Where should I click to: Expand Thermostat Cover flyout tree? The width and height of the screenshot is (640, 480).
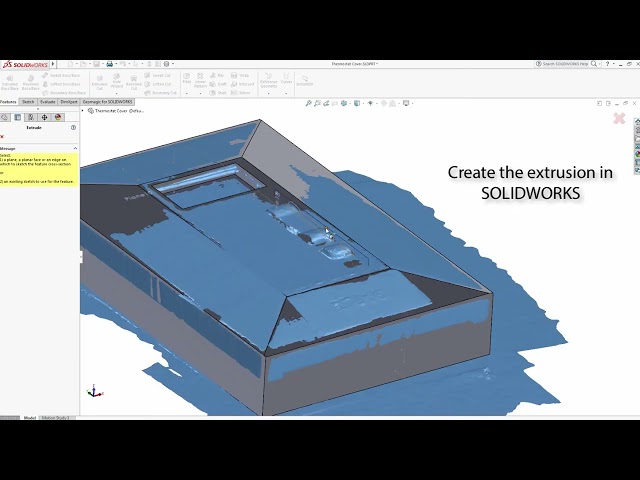pyautogui.click(x=82, y=111)
